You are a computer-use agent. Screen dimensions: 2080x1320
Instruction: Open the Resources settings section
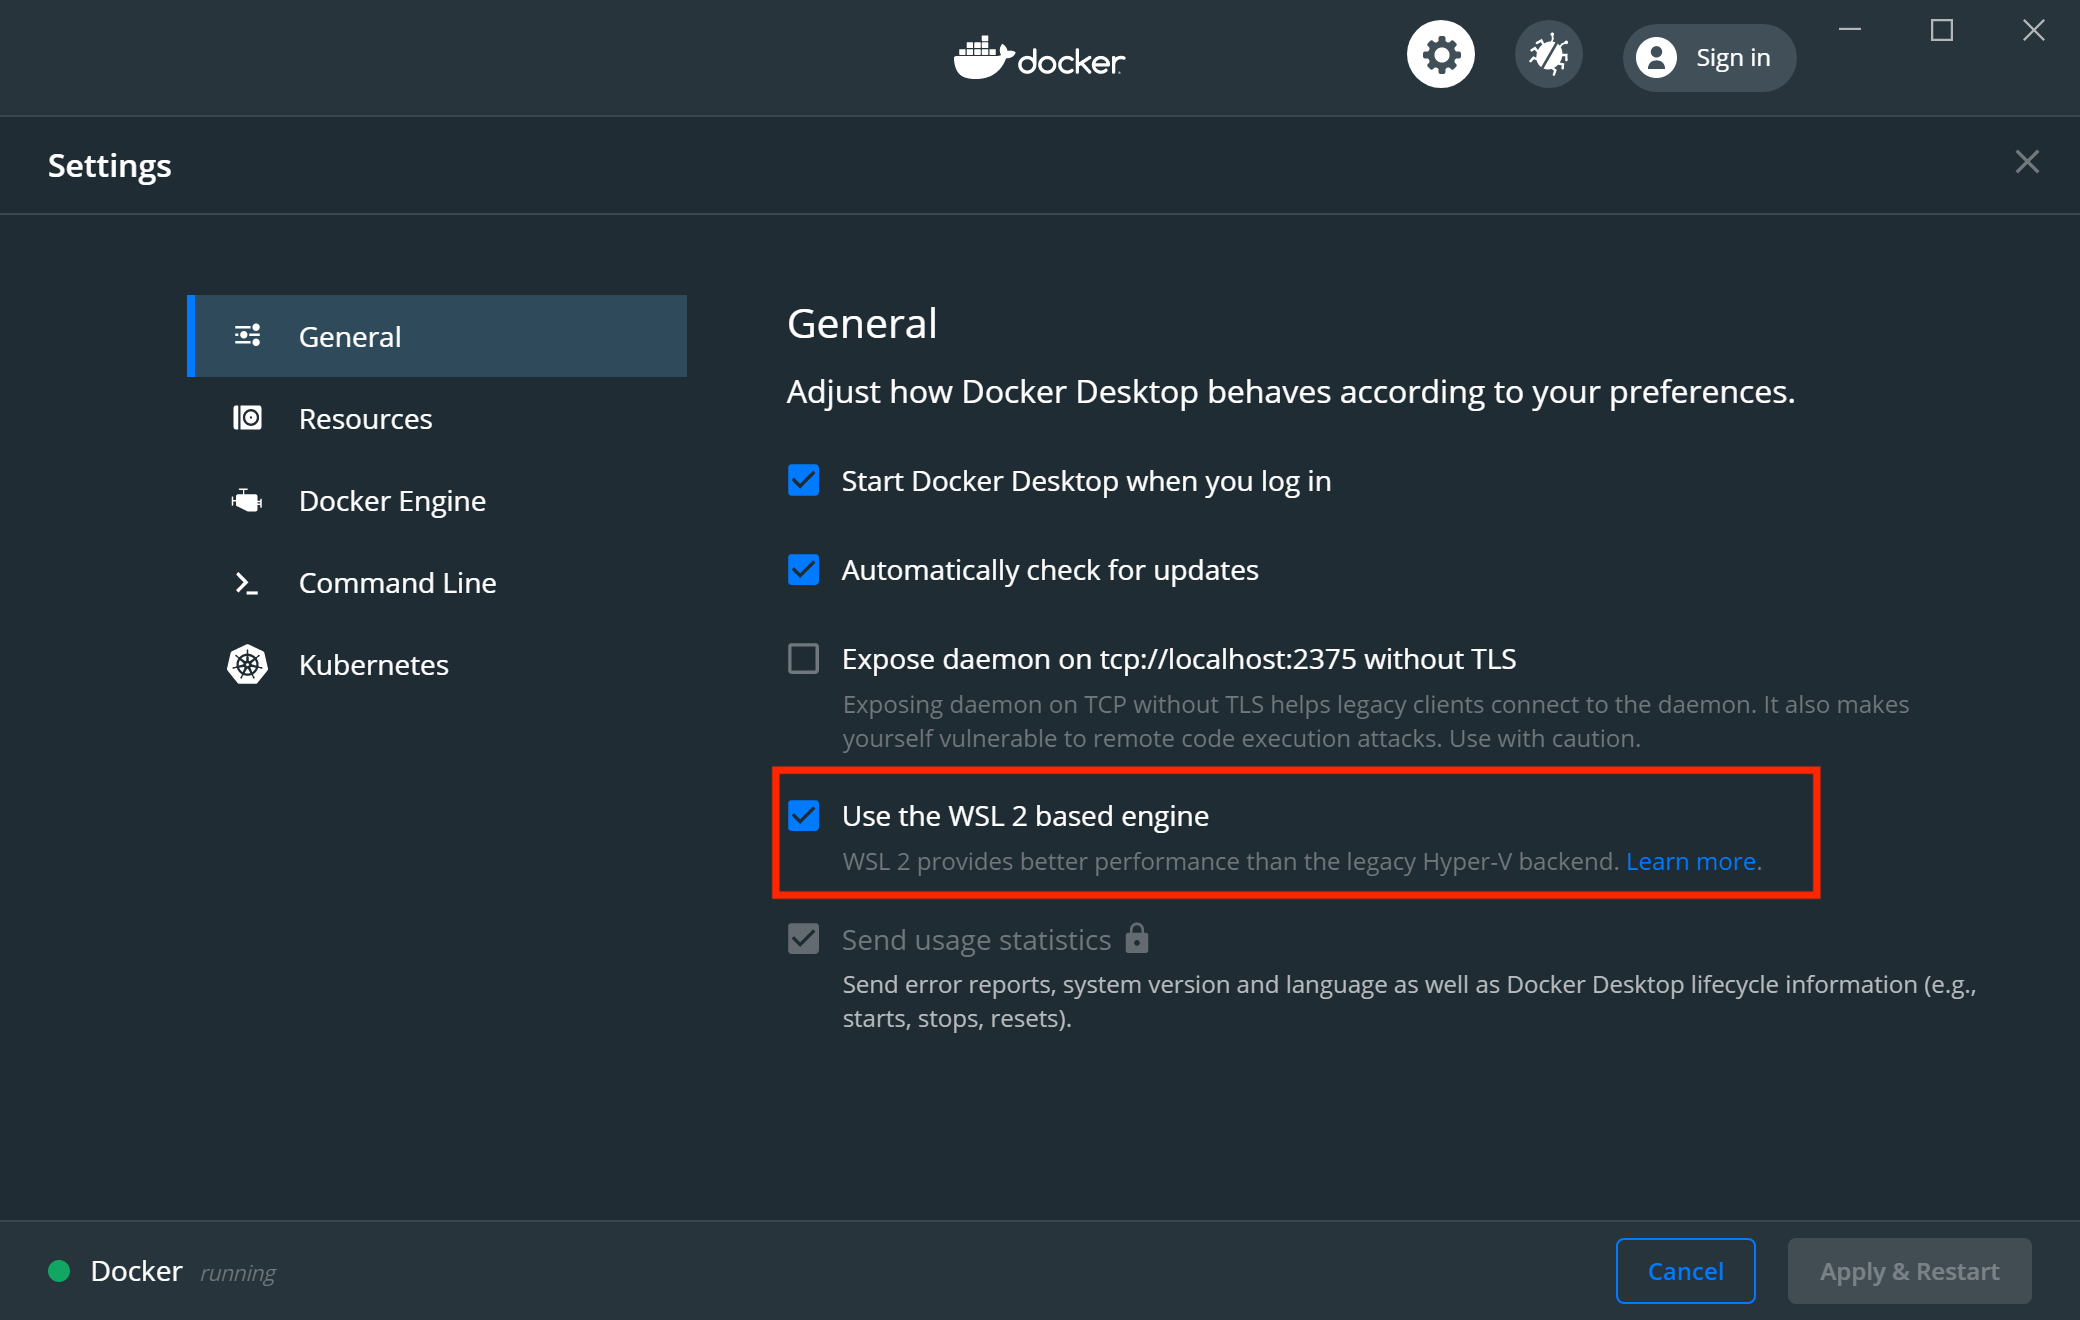click(365, 419)
